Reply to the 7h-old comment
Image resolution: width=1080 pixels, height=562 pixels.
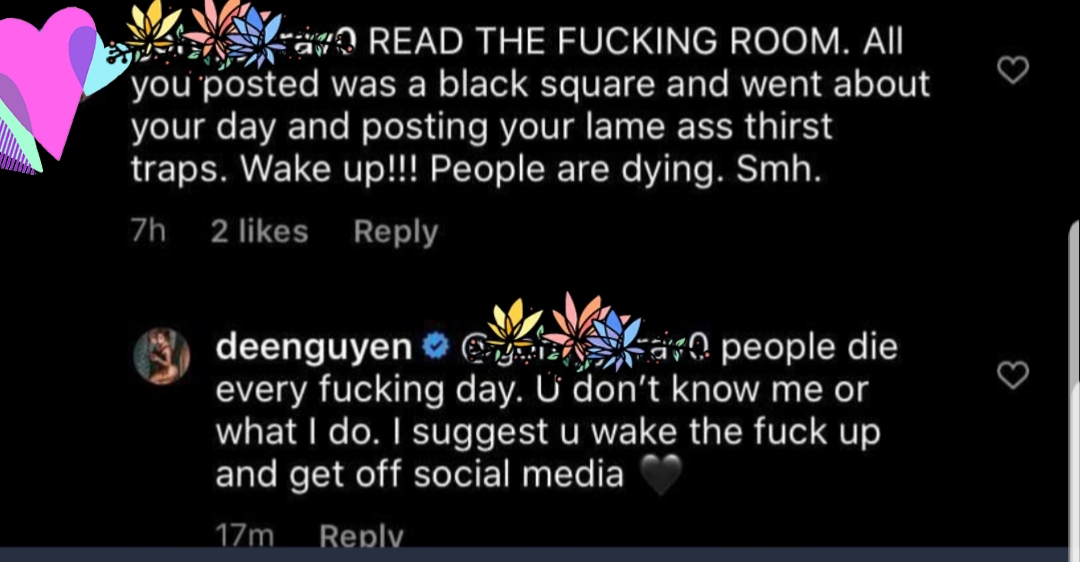(395, 232)
